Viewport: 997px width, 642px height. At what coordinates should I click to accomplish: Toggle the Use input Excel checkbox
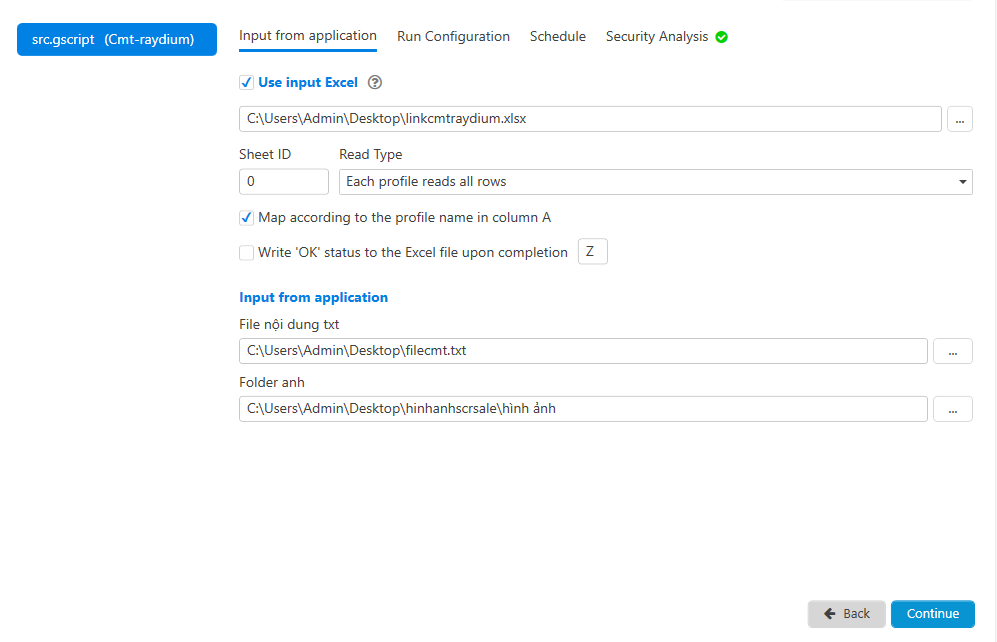[247, 83]
